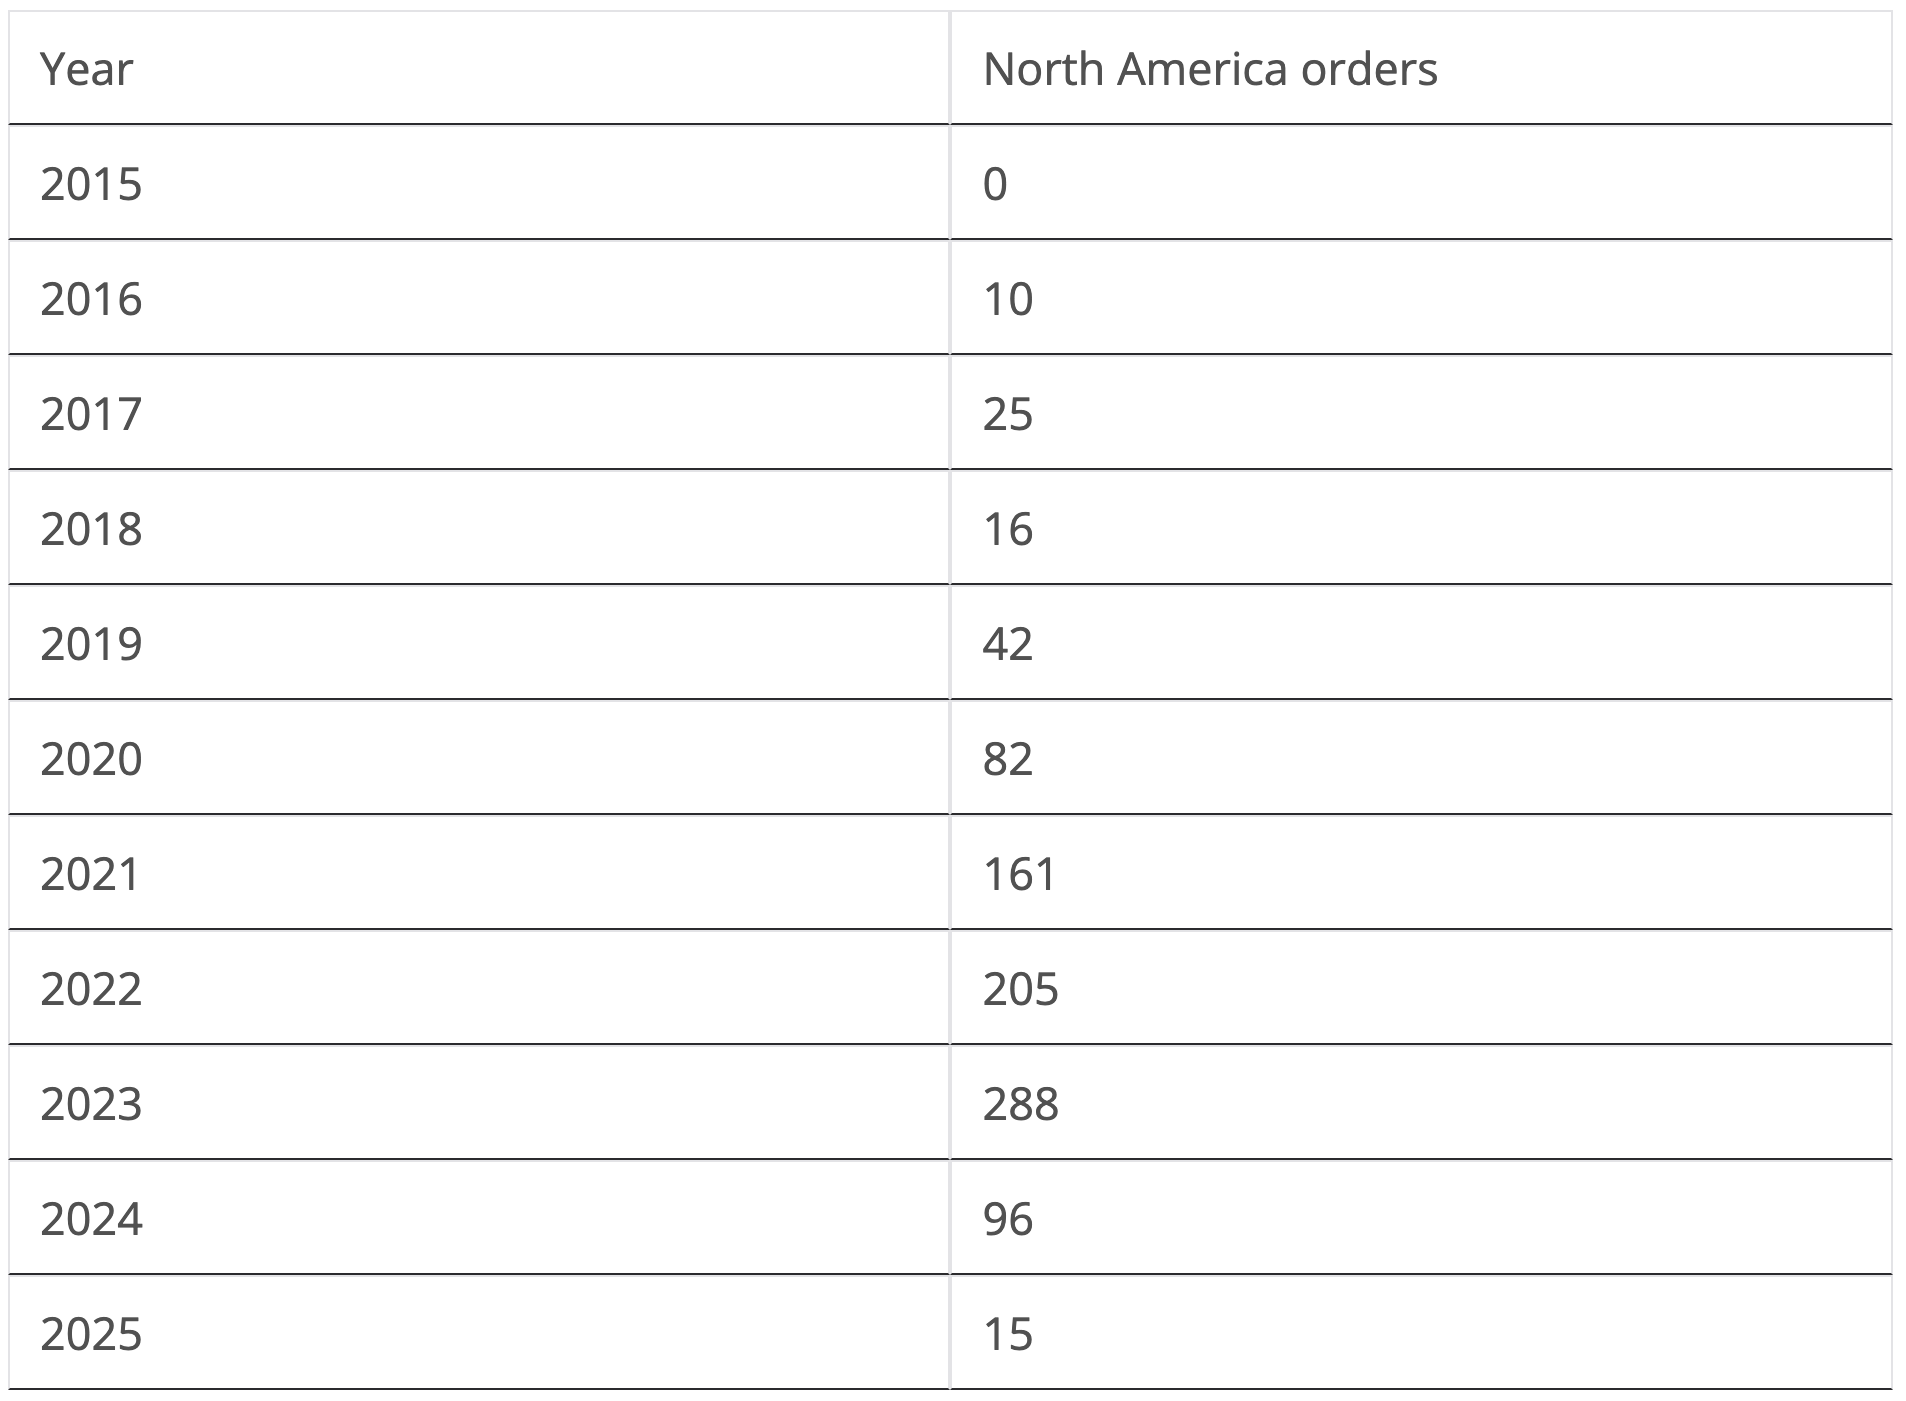Click the 2019 year cell
1906x1401 pixels.
[x=91, y=644]
